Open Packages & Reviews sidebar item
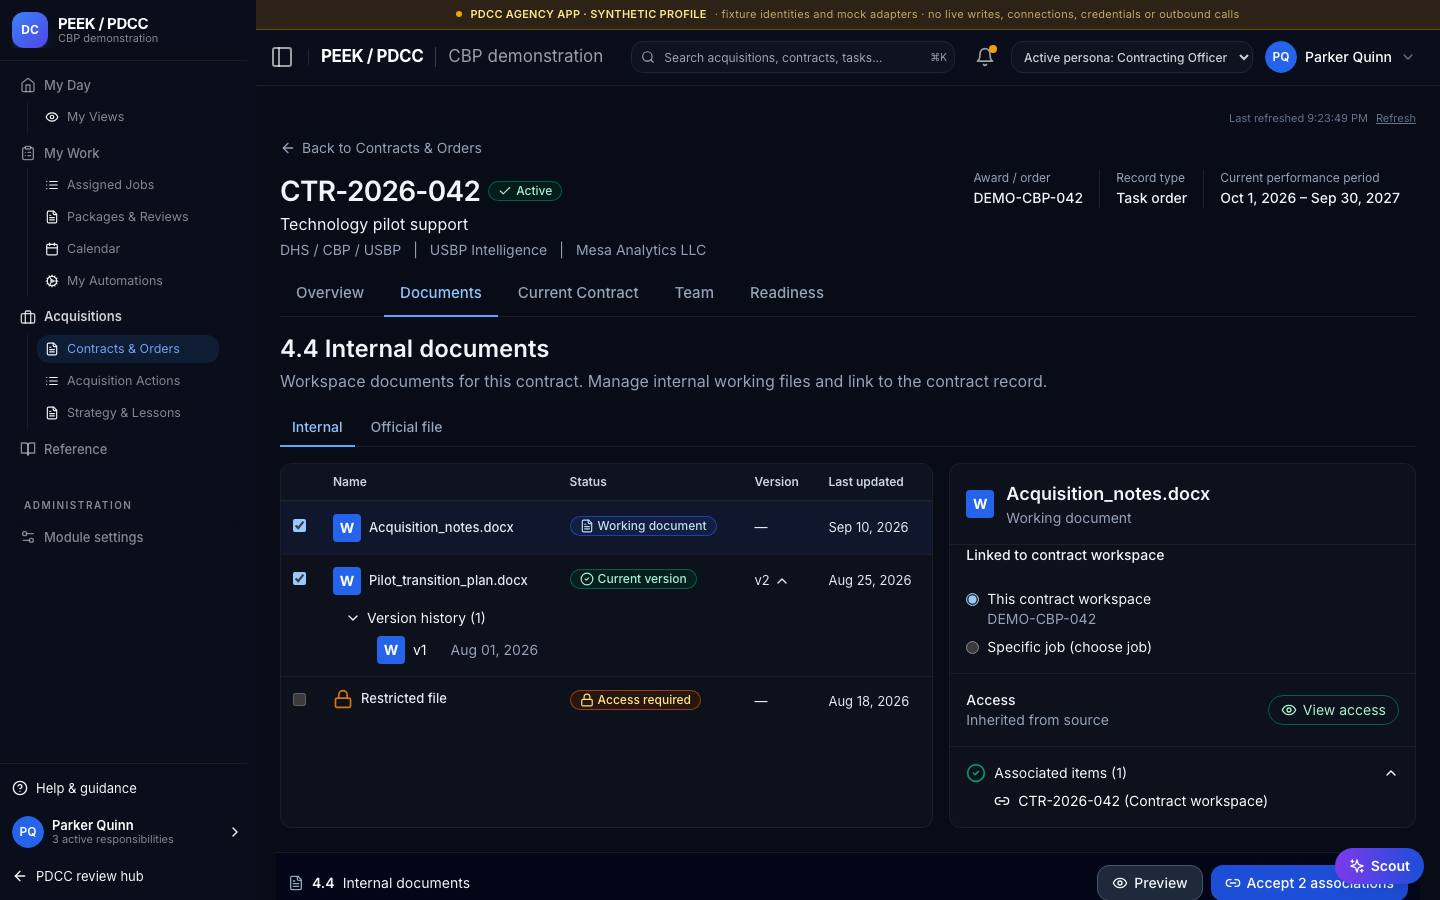1440x900 pixels. 127,217
